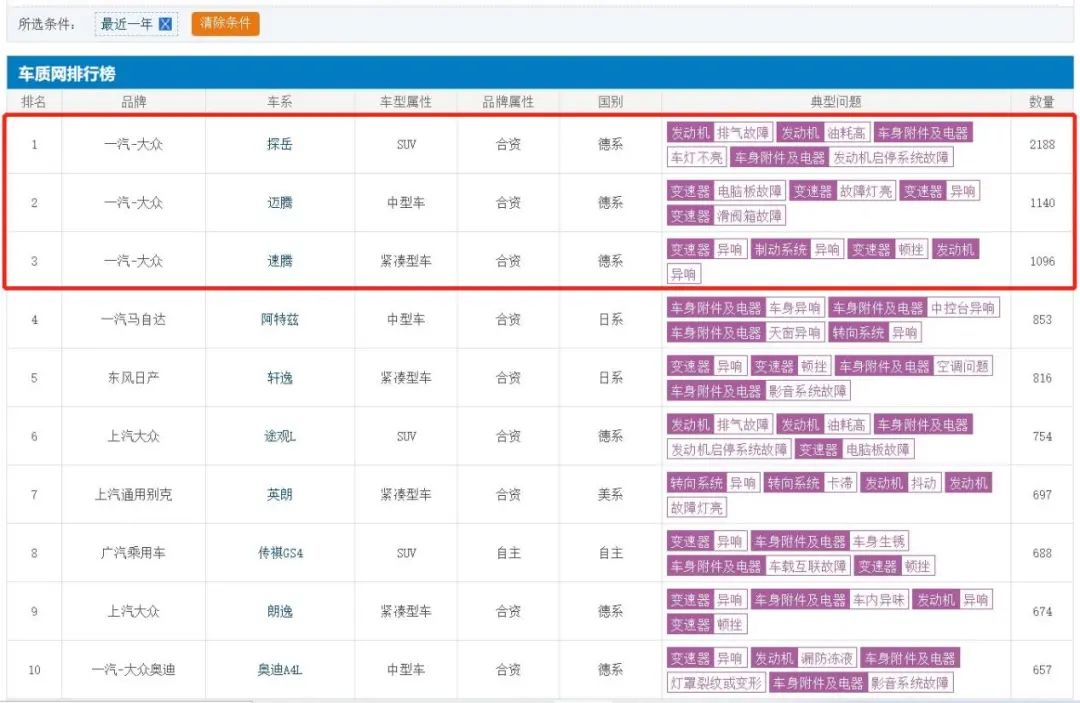The image size is (1080, 703).
Task: Open the 探岳 car series link
Action: [x=280, y=144]
